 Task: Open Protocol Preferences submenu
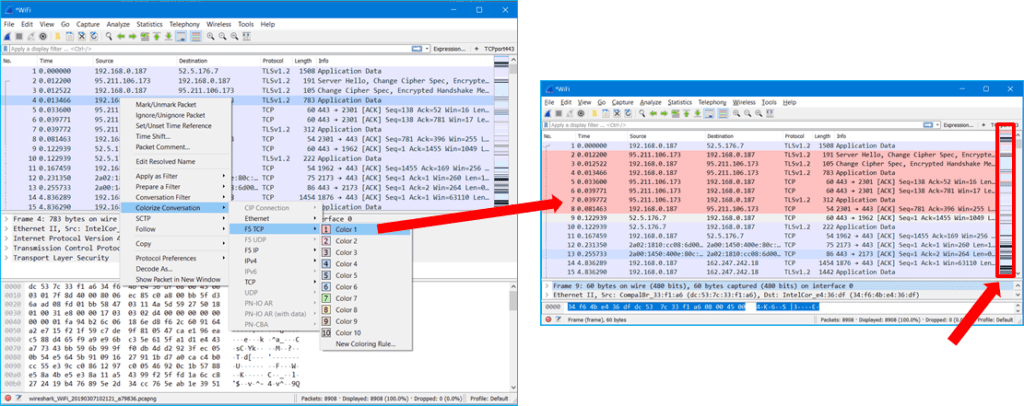(x=175, y=258)
